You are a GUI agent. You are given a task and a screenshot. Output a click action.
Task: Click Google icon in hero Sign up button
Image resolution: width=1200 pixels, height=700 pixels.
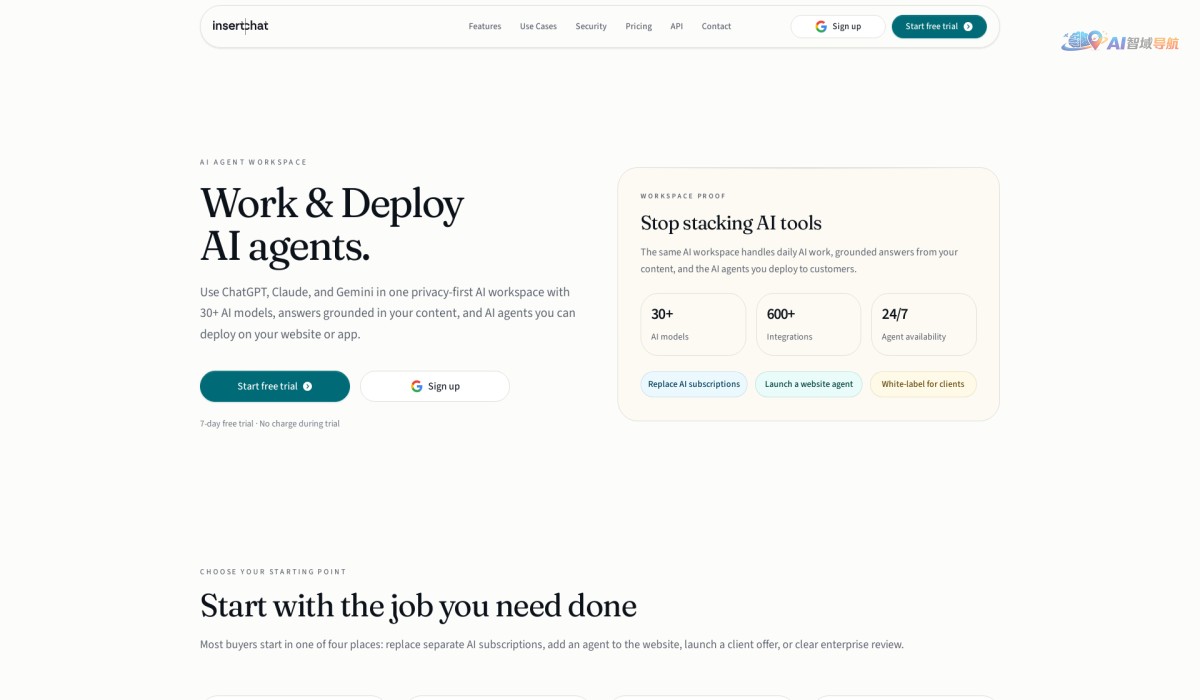(x=417, y=386)
